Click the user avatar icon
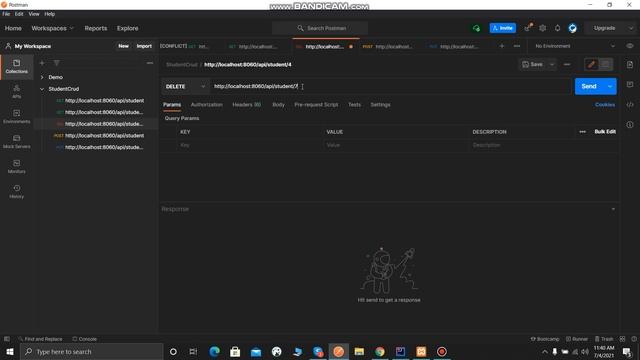 573,28
